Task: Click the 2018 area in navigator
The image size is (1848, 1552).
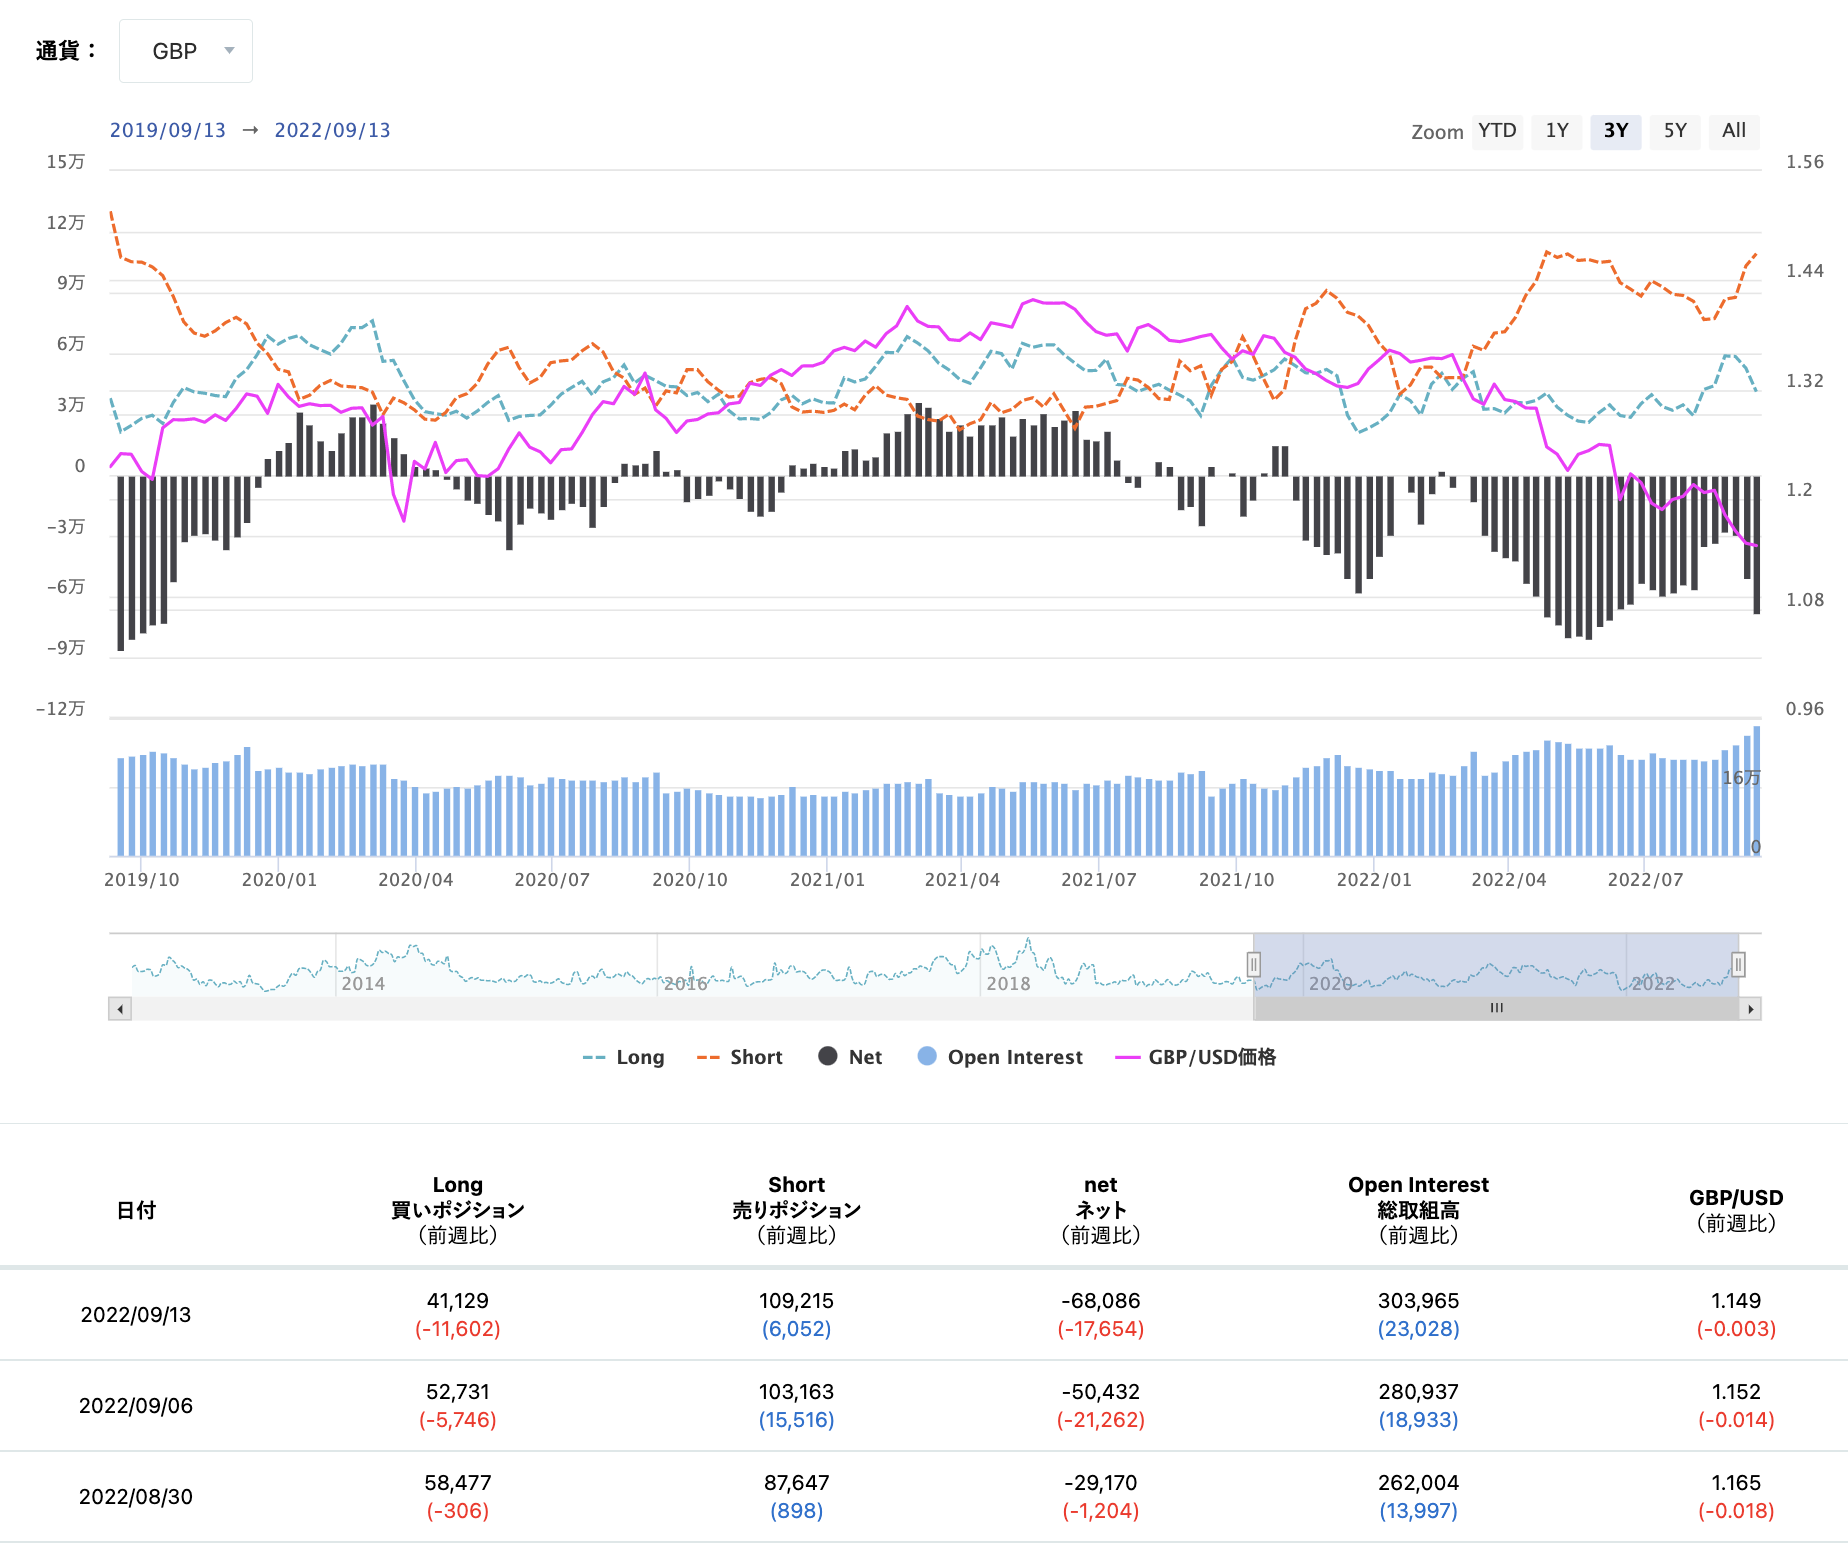Action: tap(1008, 984)
